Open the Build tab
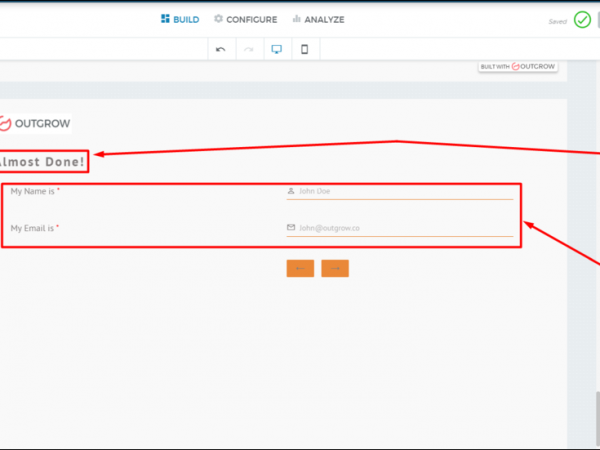Image resolution: width=600 pixels, height=450 pixels. coord(180,19)
